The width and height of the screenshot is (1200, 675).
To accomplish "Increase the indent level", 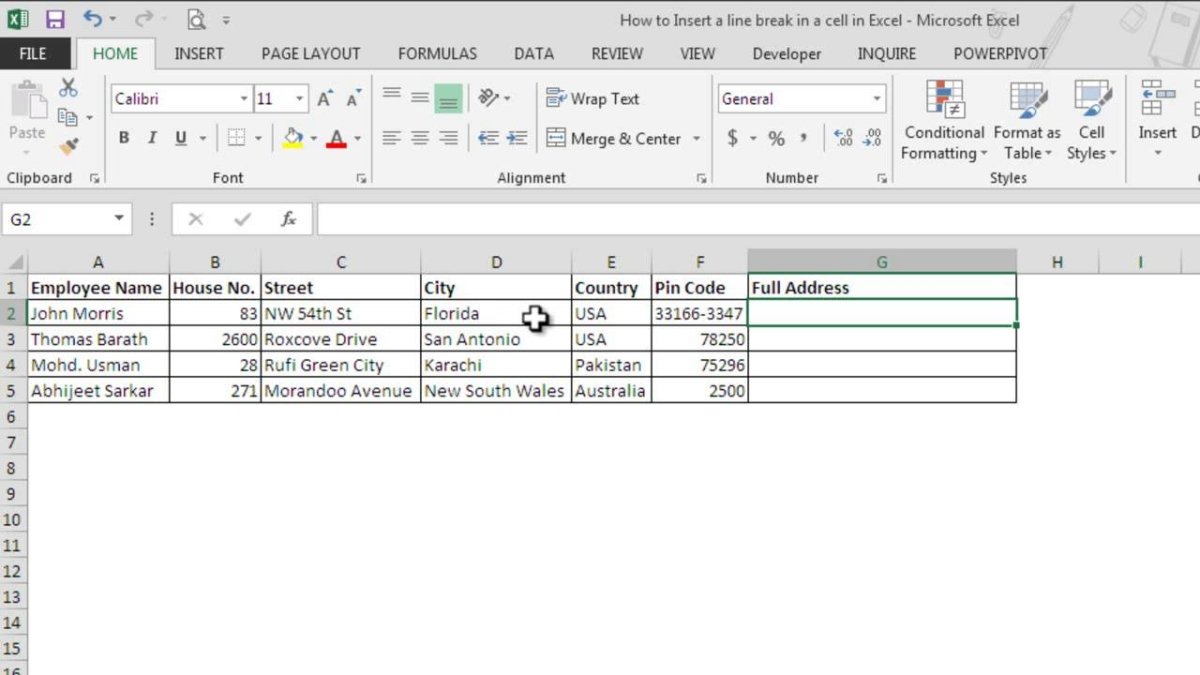I will click(516, 138).
